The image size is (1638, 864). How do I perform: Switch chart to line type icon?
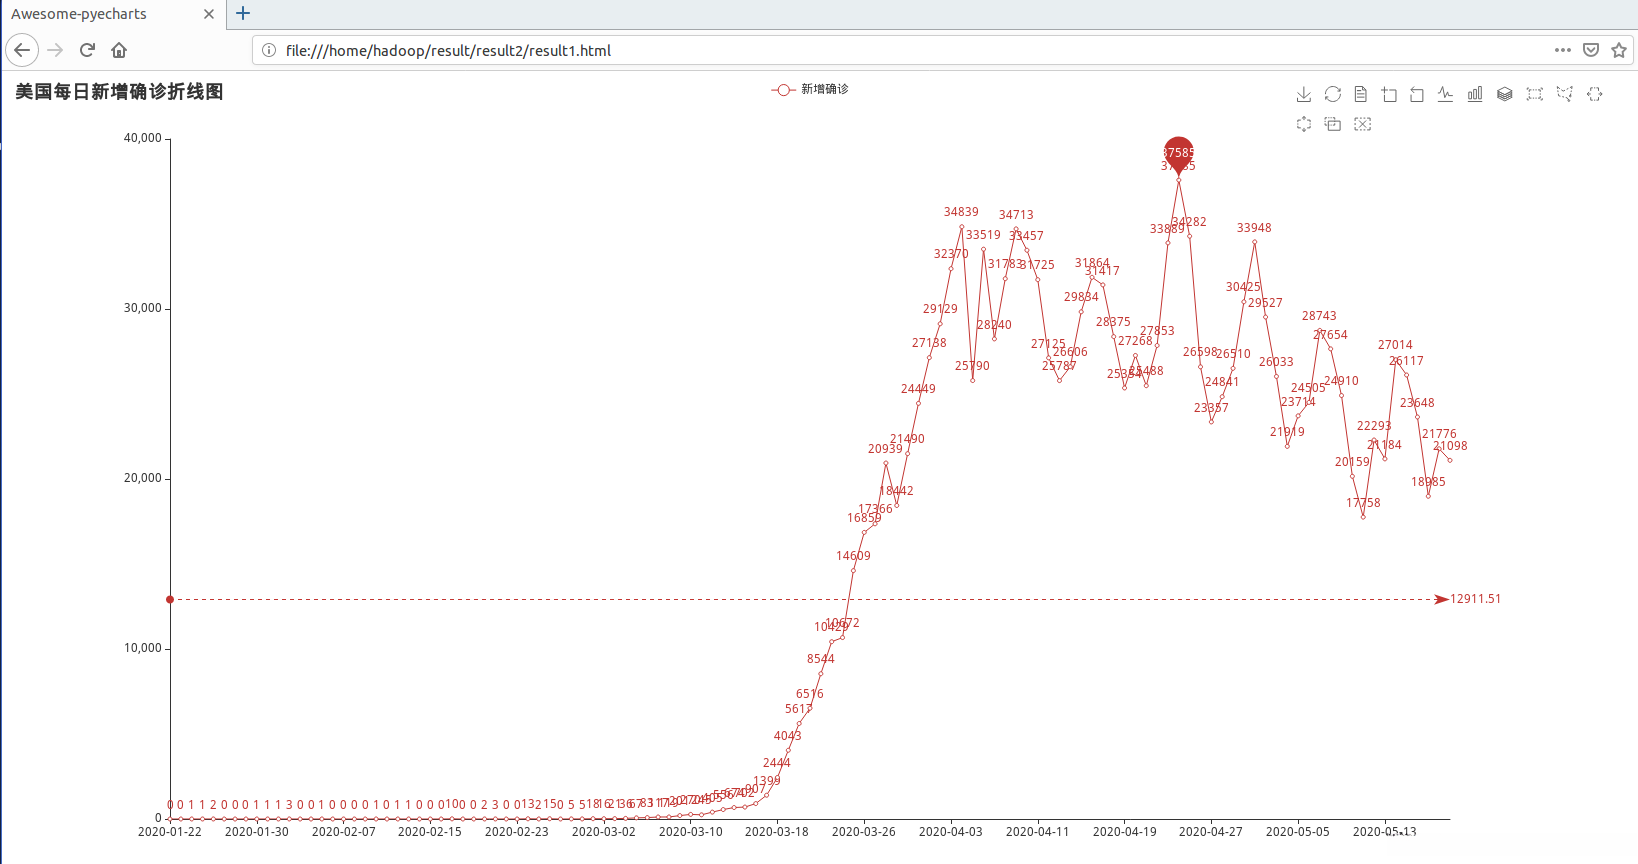[x=1446, y=94]
